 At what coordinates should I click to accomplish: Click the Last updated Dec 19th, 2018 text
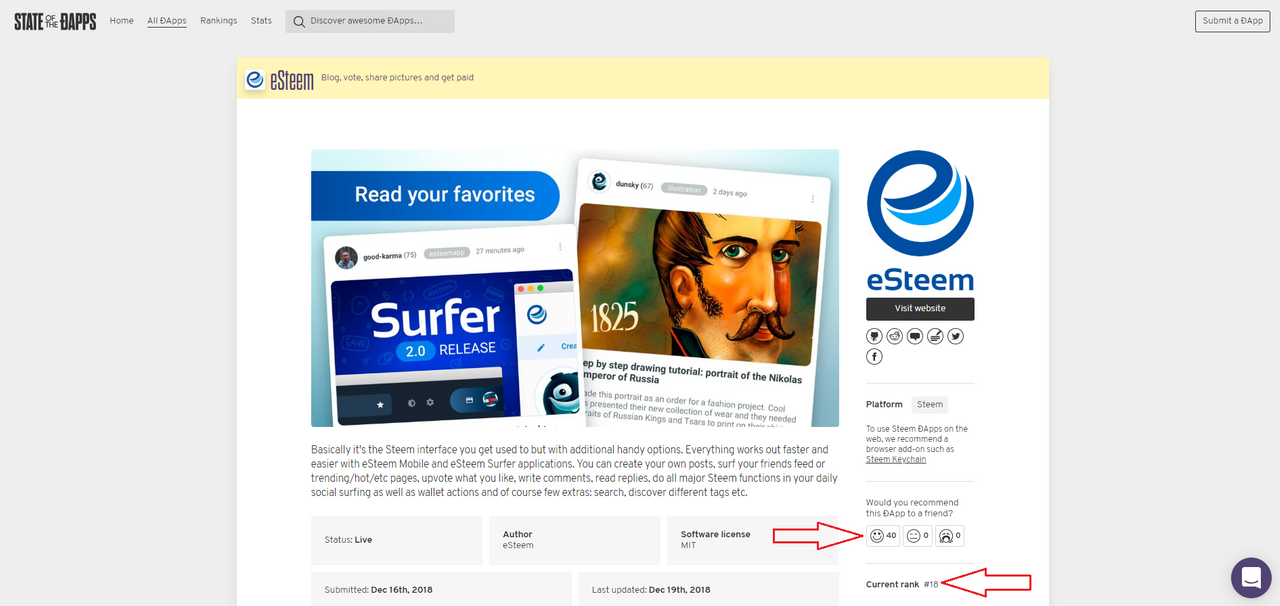tap(651, 590)
